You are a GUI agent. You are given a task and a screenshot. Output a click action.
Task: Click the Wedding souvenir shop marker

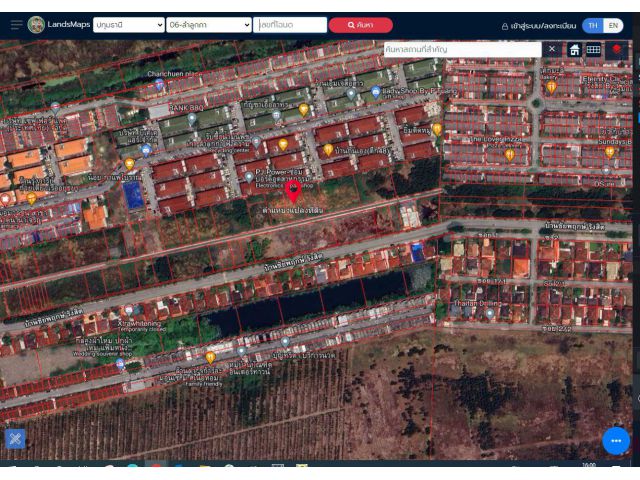[x=120, y=363]
